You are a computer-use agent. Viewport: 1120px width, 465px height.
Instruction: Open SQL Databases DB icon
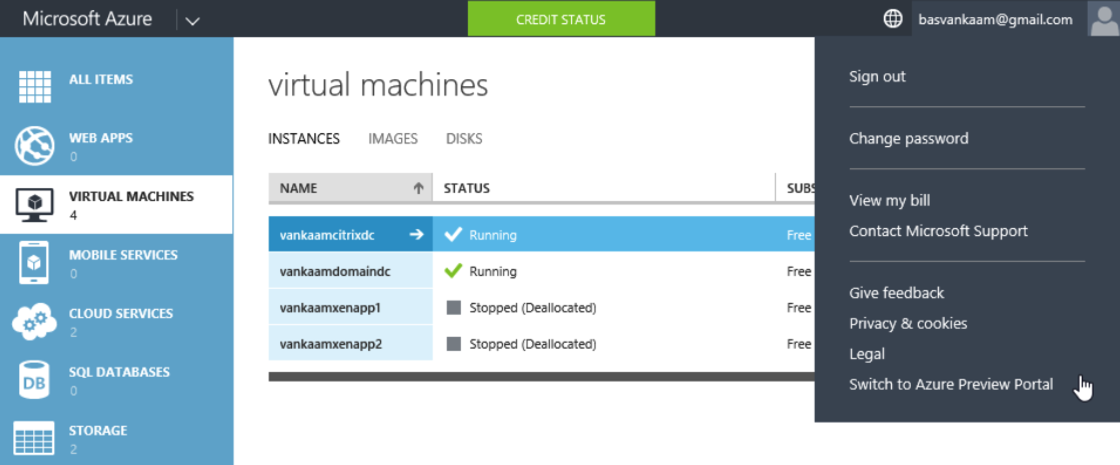(x=34, y=381)
